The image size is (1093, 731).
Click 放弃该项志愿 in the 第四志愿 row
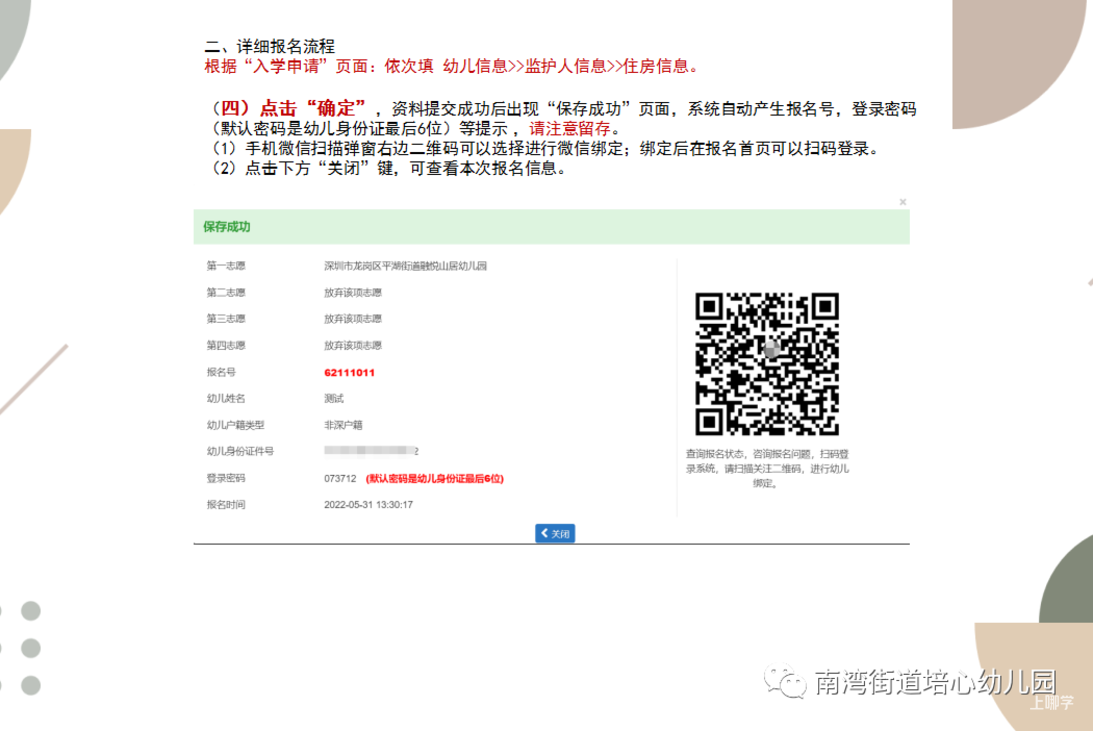point(353,346)
